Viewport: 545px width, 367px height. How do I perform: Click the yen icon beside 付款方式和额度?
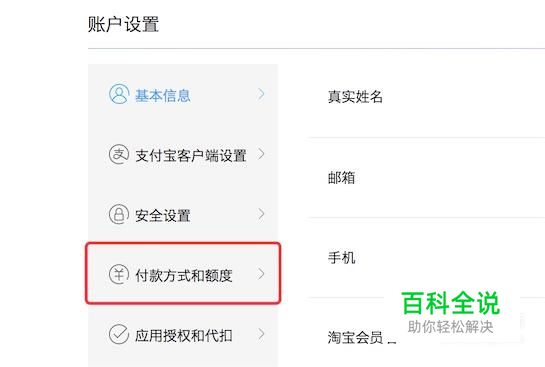119,274
